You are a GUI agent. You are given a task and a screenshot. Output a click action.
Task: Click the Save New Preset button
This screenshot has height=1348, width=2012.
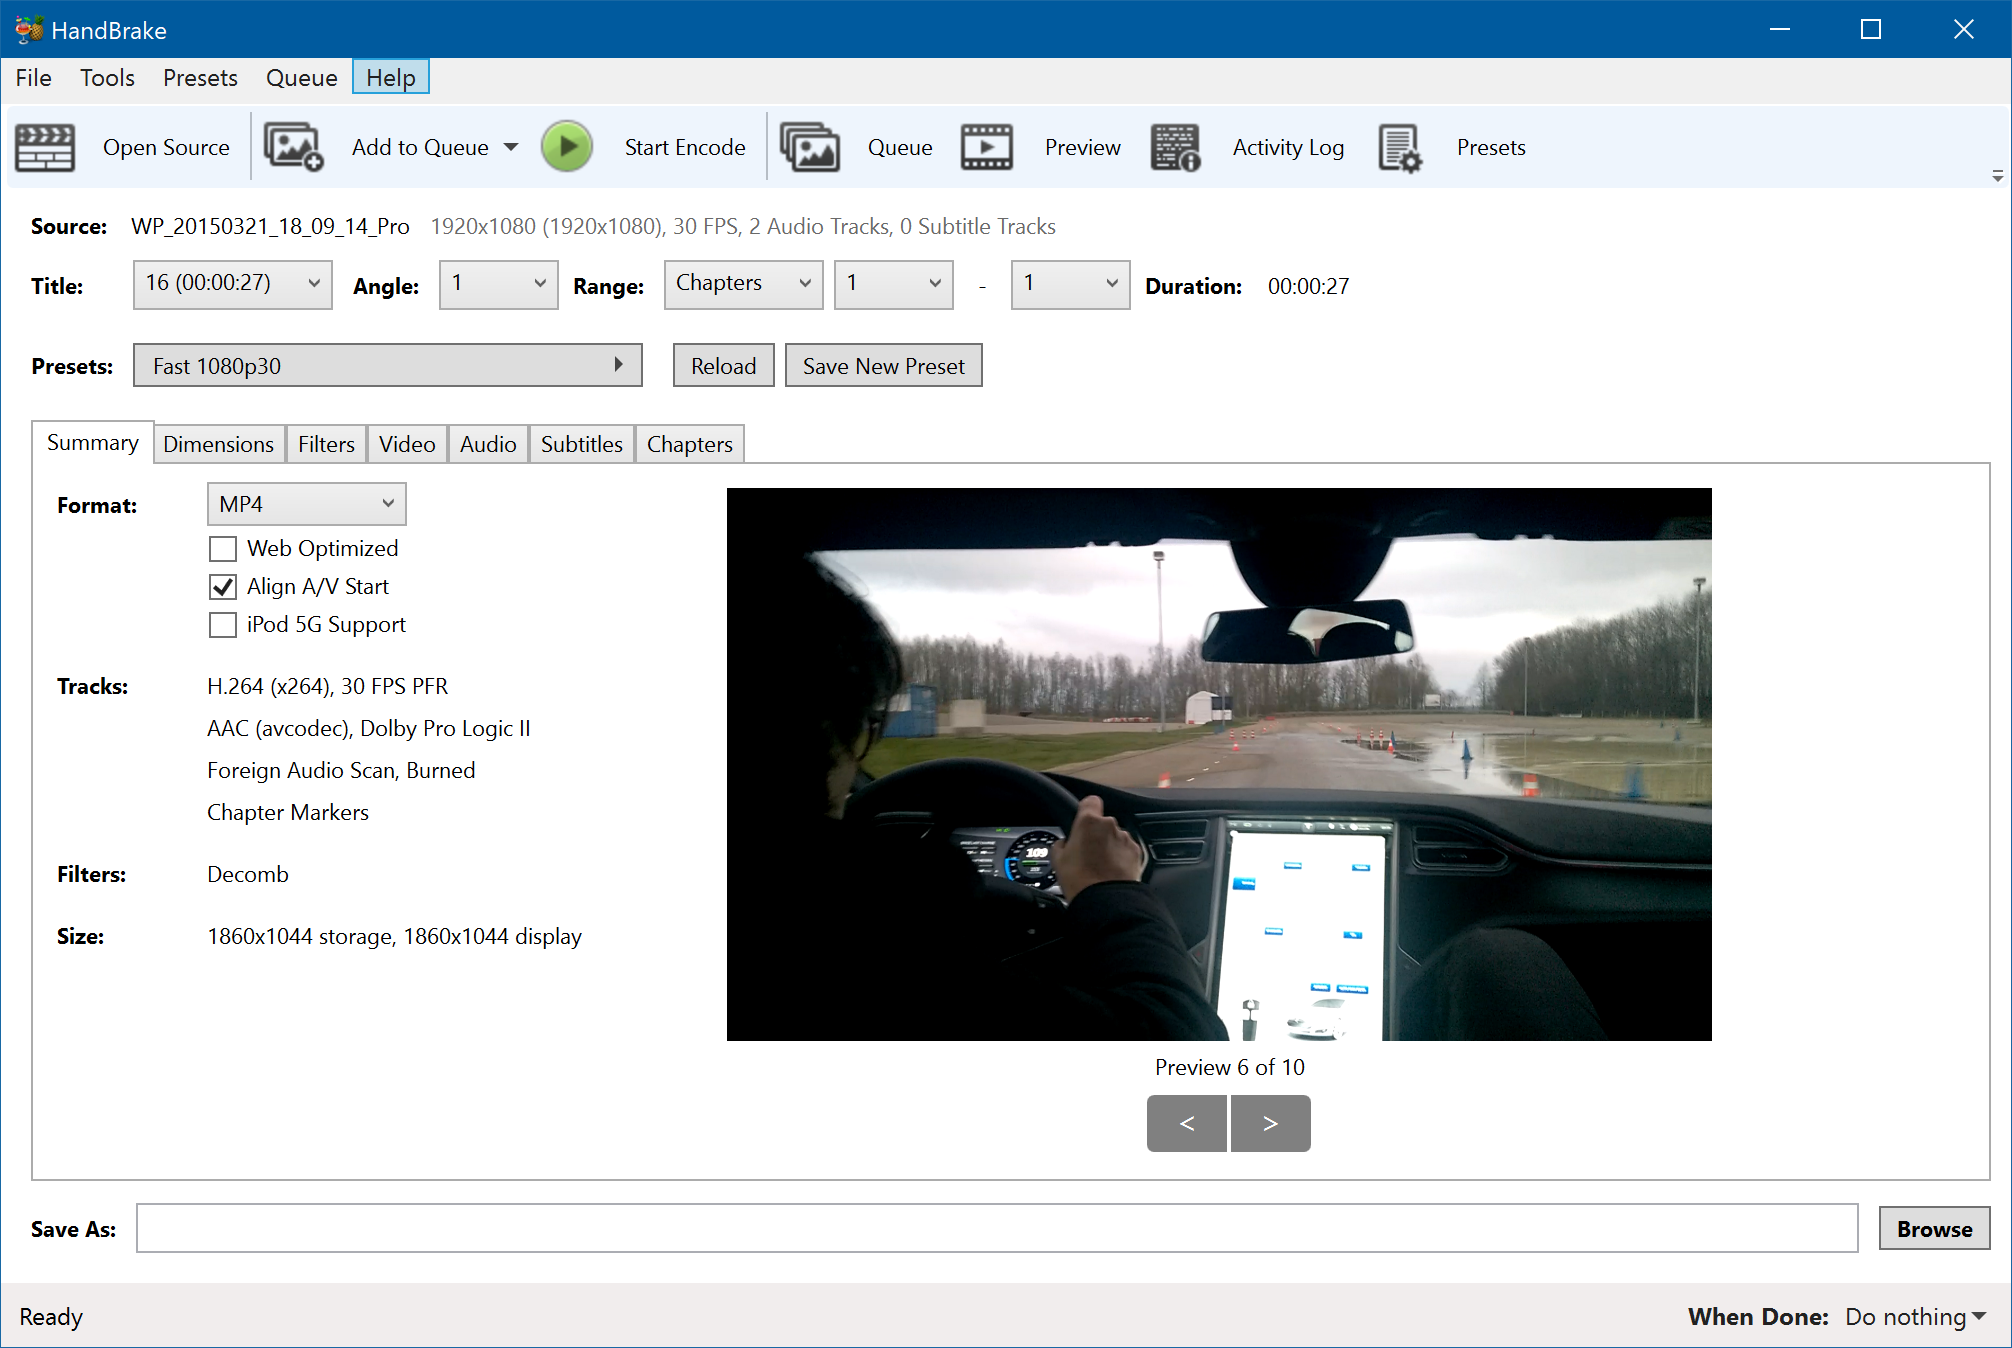883,366
